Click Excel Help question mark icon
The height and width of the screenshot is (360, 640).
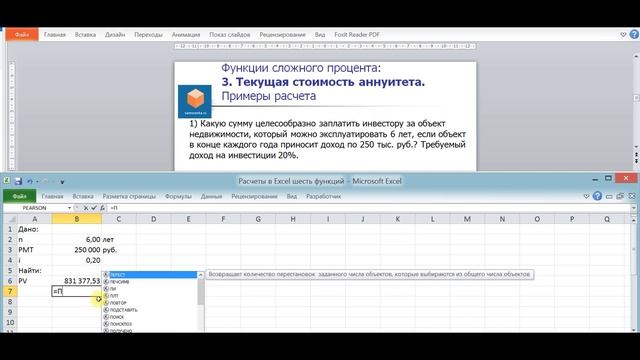pyautogui.click(x=597, y=196)
